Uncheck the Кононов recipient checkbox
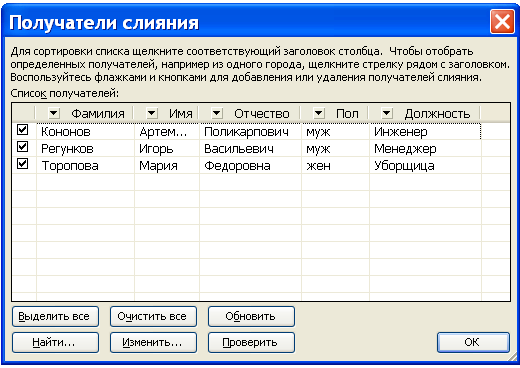The width and height of the screenshot is (520, 368). coord(23,129)
